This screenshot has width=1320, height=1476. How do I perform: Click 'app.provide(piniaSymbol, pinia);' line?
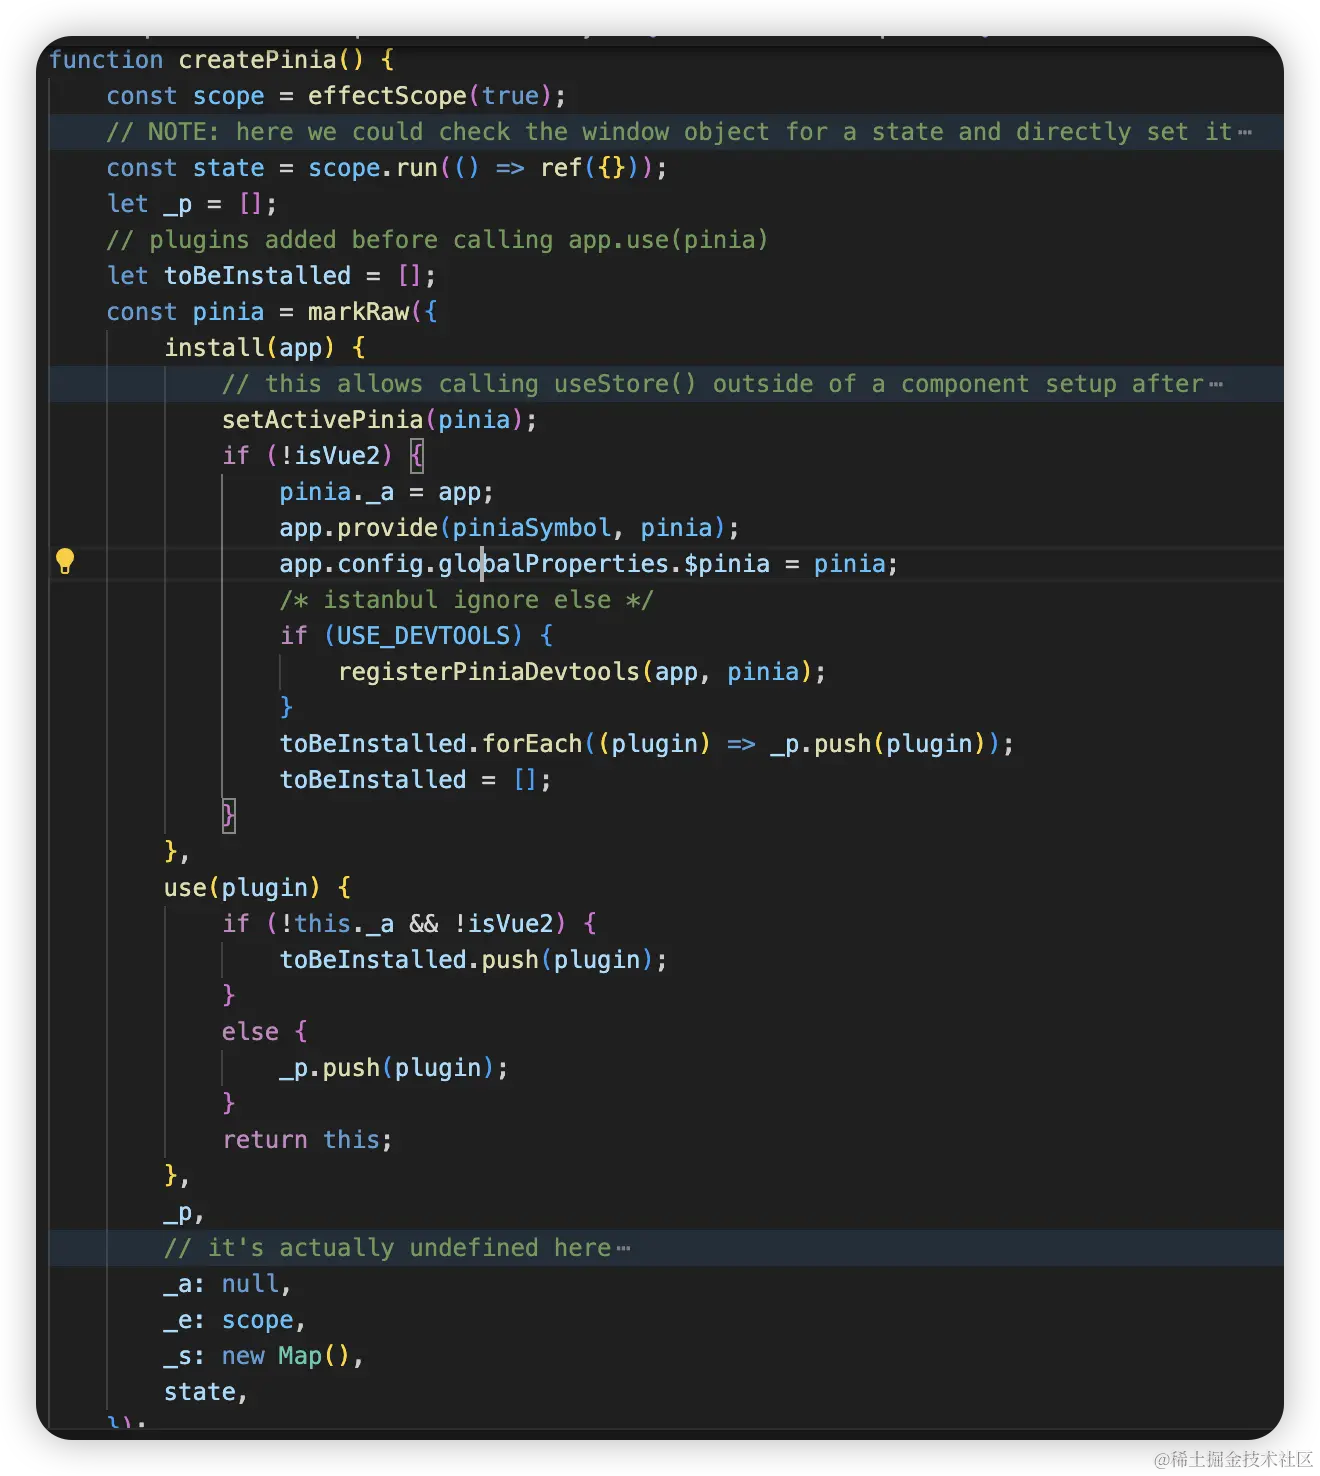click(509, 528)
